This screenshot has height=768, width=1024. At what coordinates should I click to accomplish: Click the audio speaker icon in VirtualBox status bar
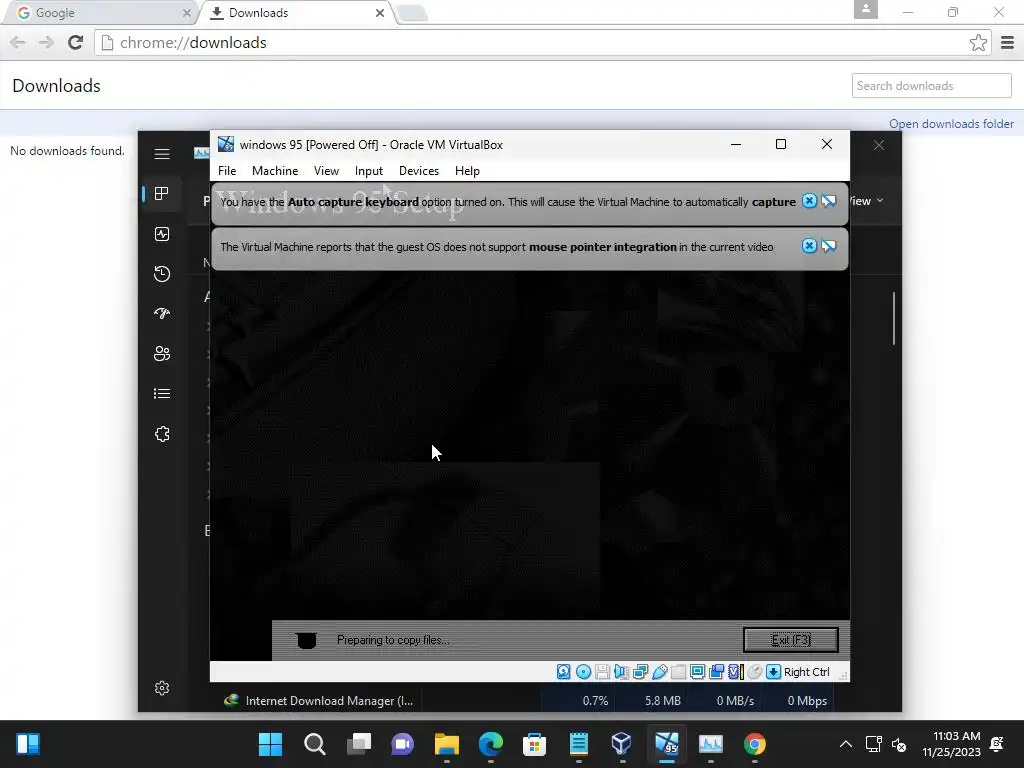621,671
